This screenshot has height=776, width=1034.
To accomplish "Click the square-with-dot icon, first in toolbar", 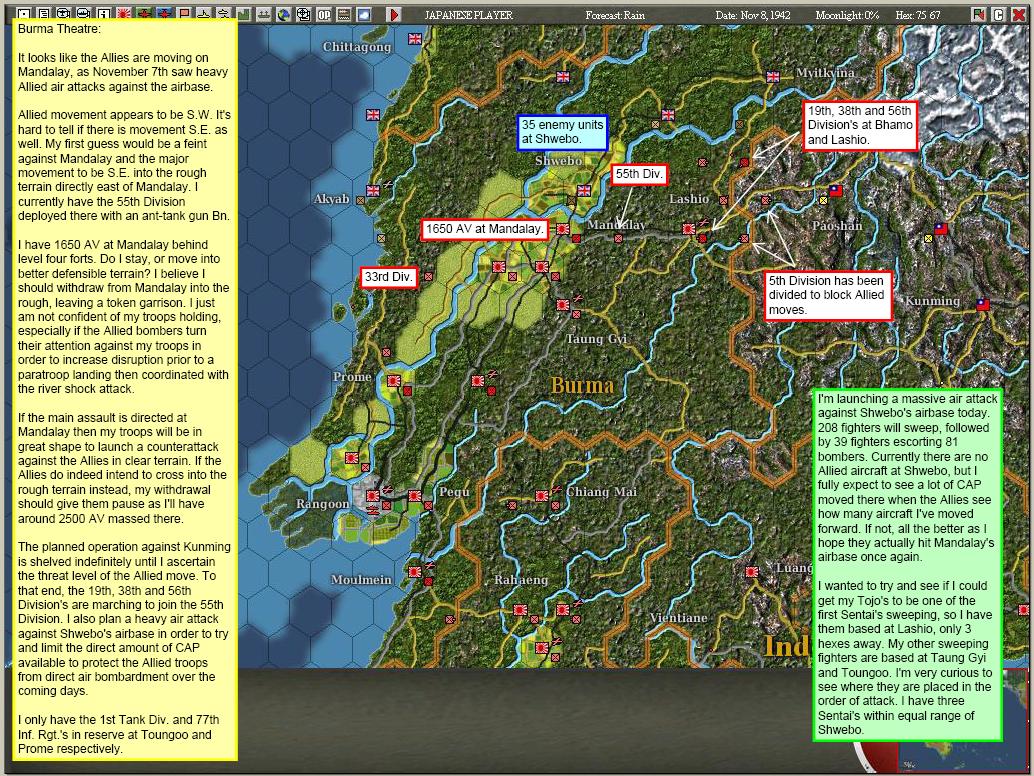I will [24, 14].
